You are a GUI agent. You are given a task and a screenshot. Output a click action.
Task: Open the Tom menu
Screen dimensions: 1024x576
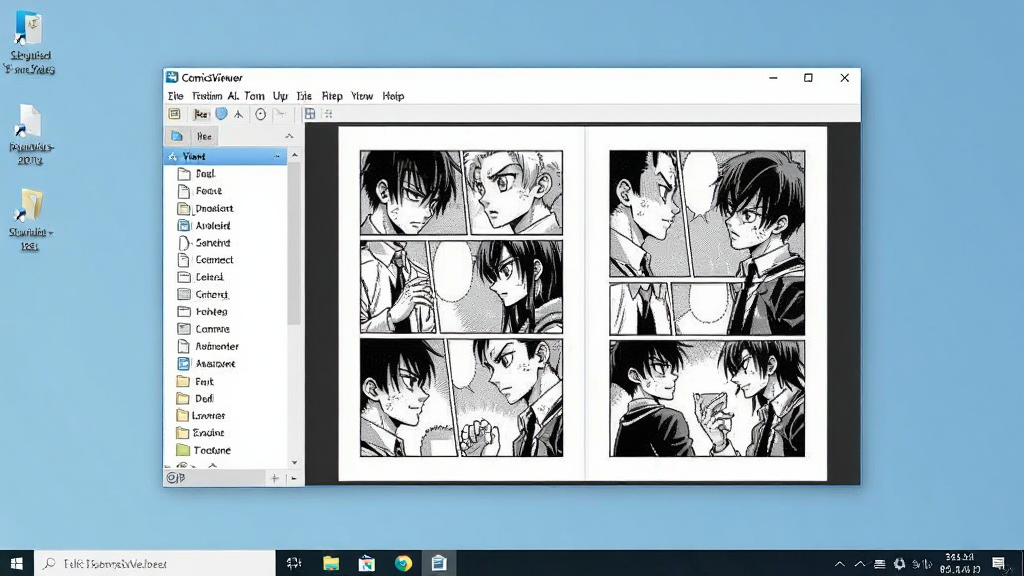254,96
